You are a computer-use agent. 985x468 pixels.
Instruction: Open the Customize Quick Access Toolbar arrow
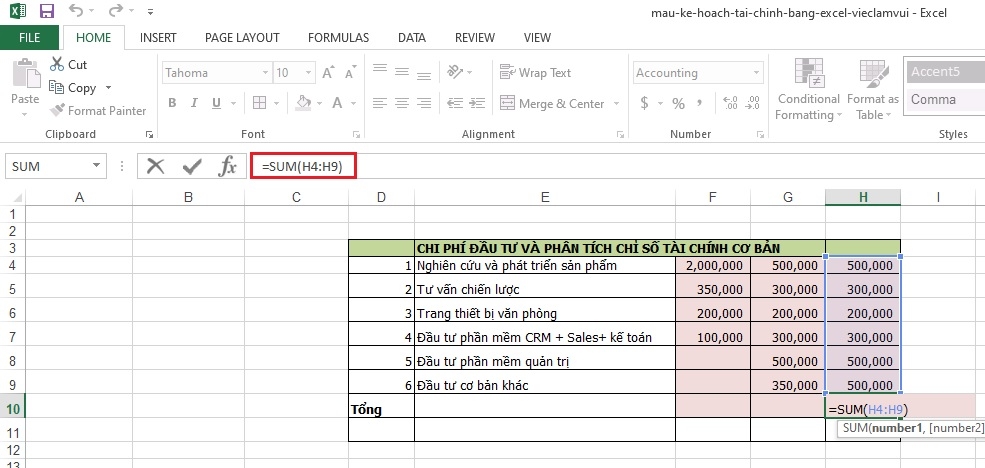point(150,11)
